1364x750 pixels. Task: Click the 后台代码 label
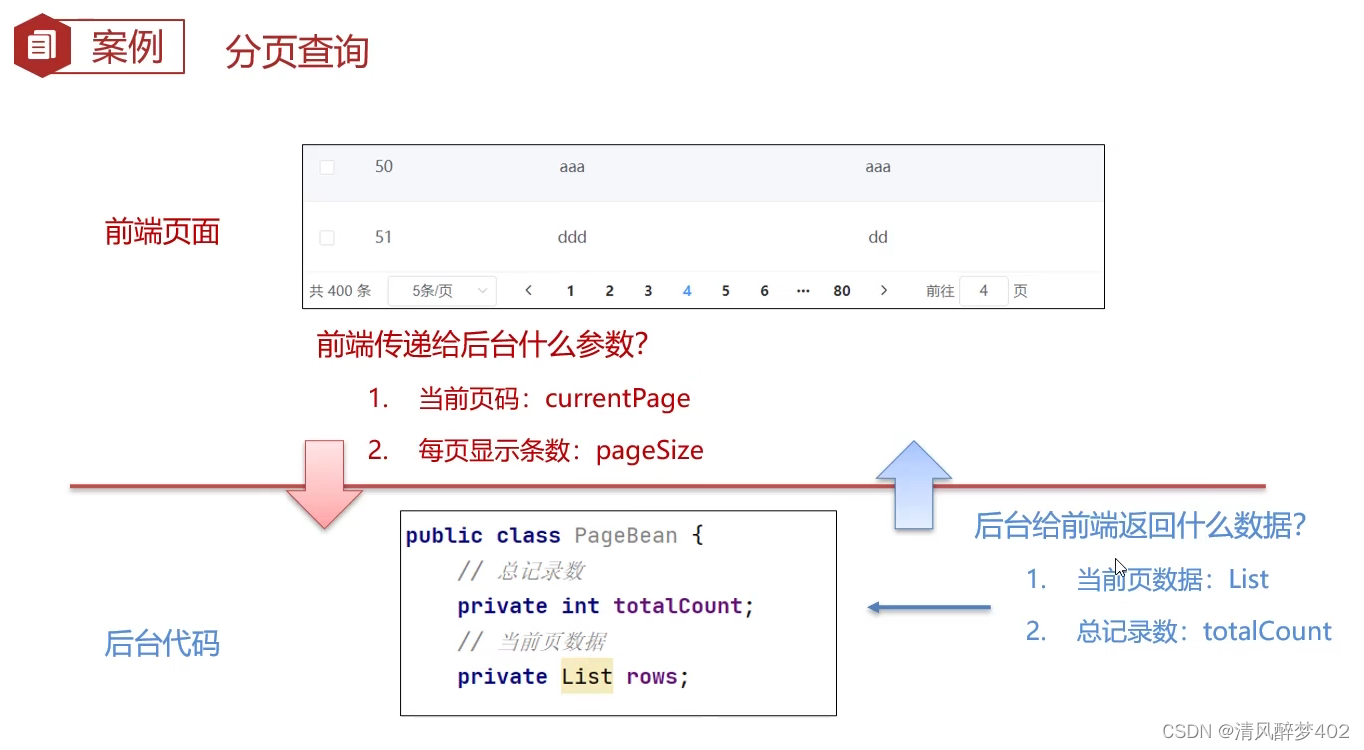[x=162, y=644]
